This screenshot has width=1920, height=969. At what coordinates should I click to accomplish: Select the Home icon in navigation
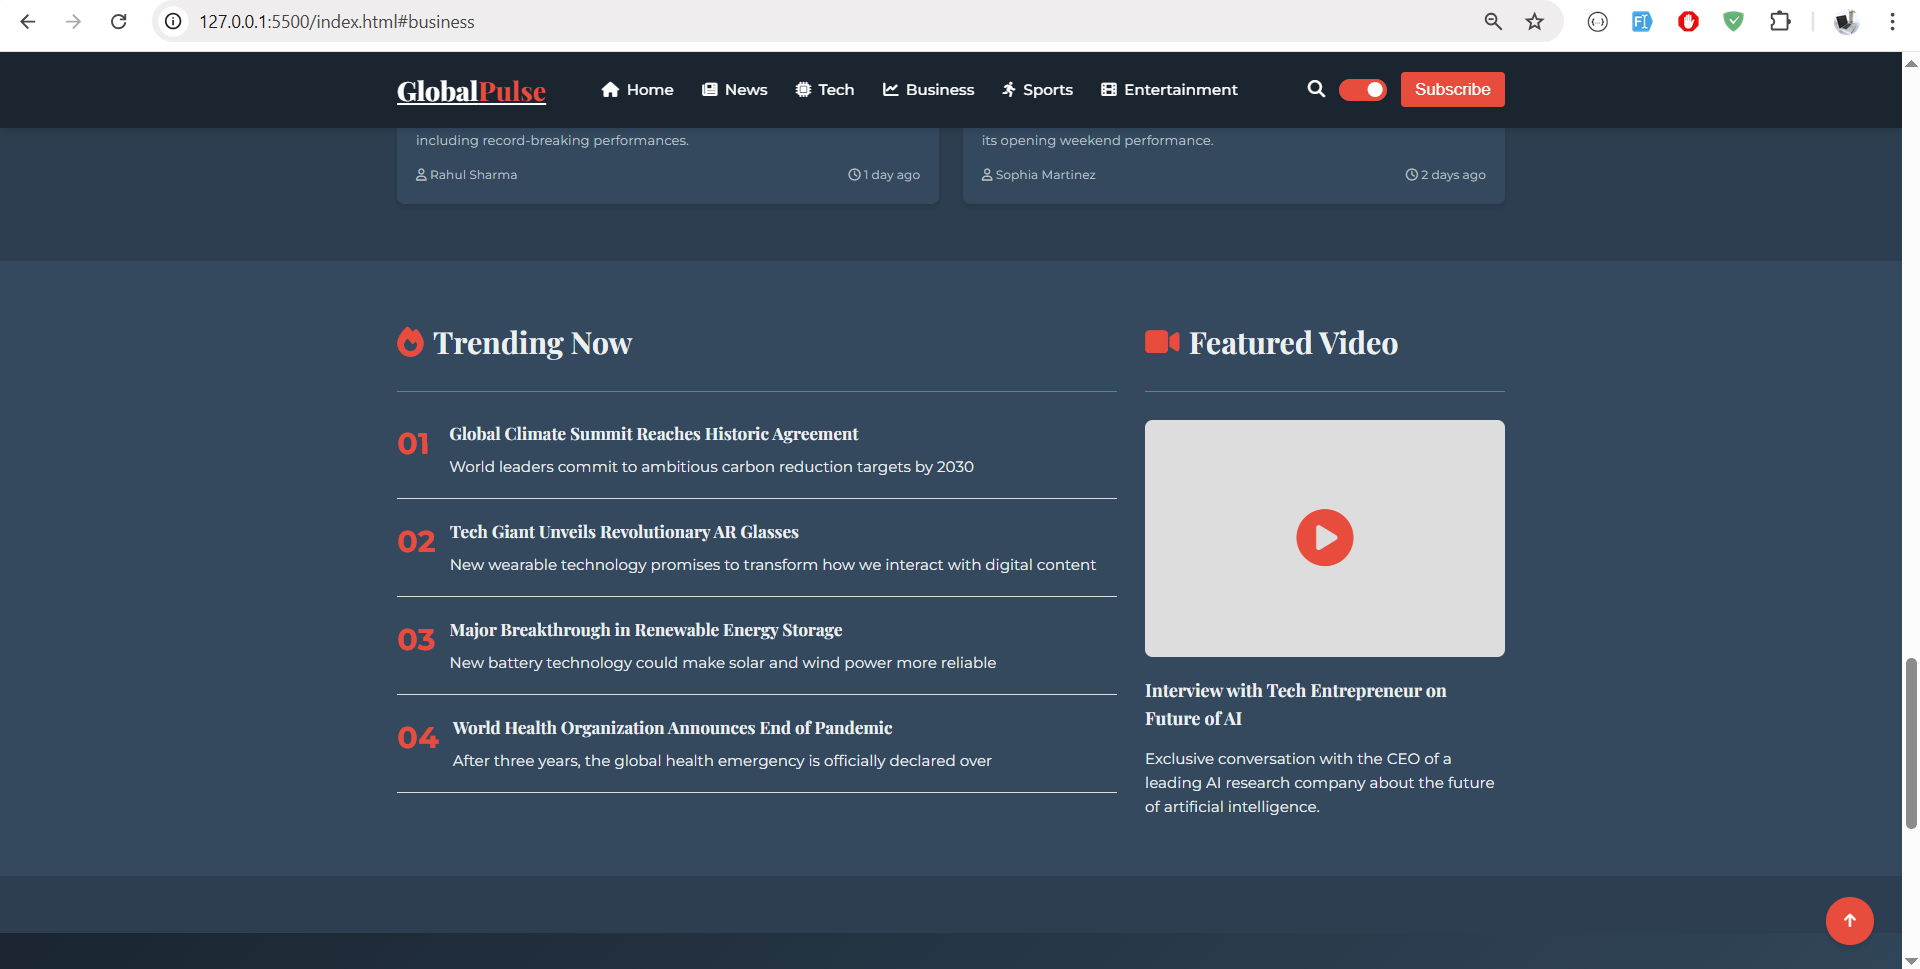[x=611, y=89]
